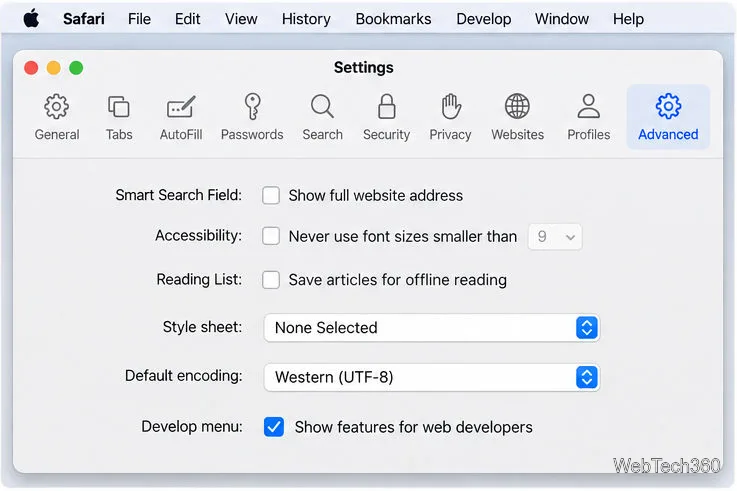Open the Passwords key icon
Image resolution: width=737 pixels, height=491 pixels.
point(252,106)
